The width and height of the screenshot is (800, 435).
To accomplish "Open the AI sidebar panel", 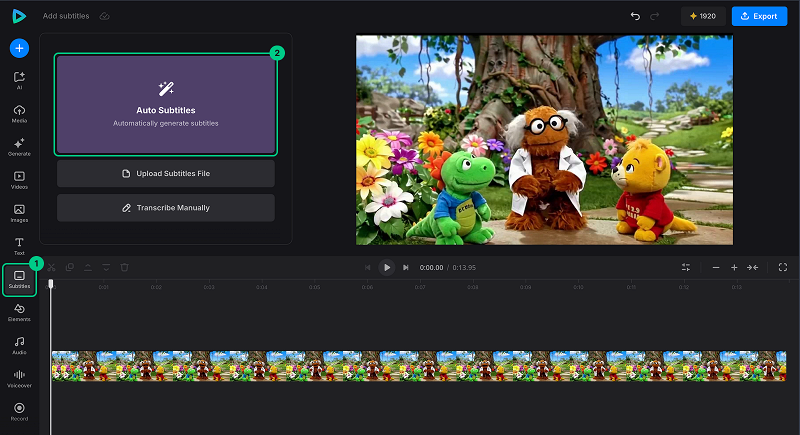I will click(x=19, y=80).
